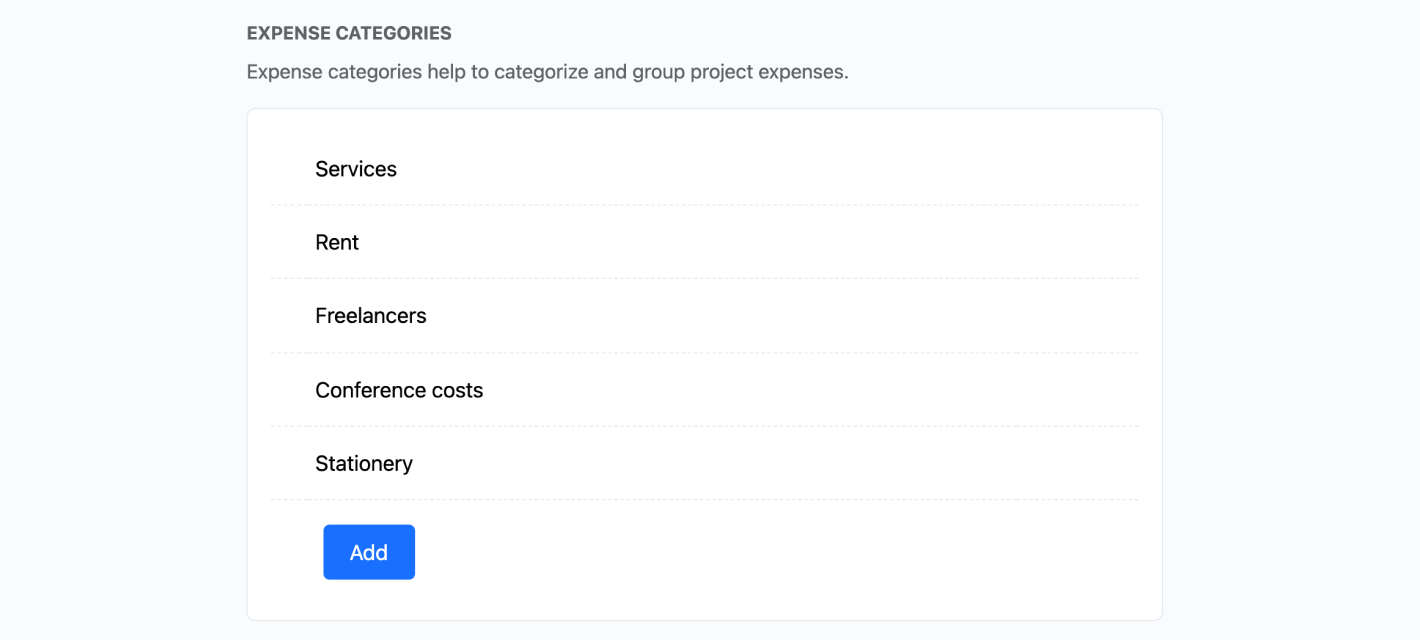The image size is (1420, 640).
Task: Edit the Conference costs category name
Action: 399,390
